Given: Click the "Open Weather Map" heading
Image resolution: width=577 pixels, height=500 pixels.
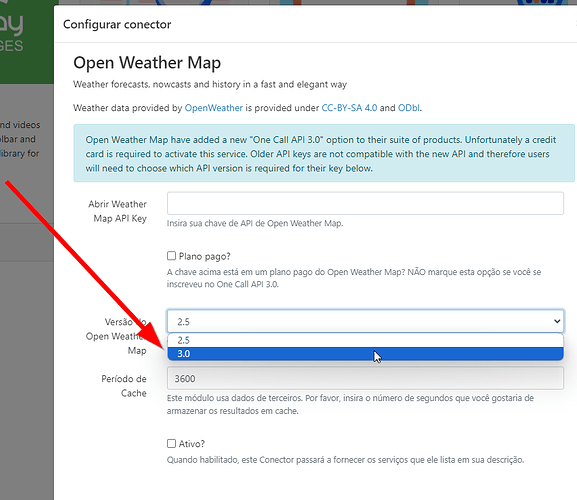Looking at the screenshot, I should (x=147, y=63).
